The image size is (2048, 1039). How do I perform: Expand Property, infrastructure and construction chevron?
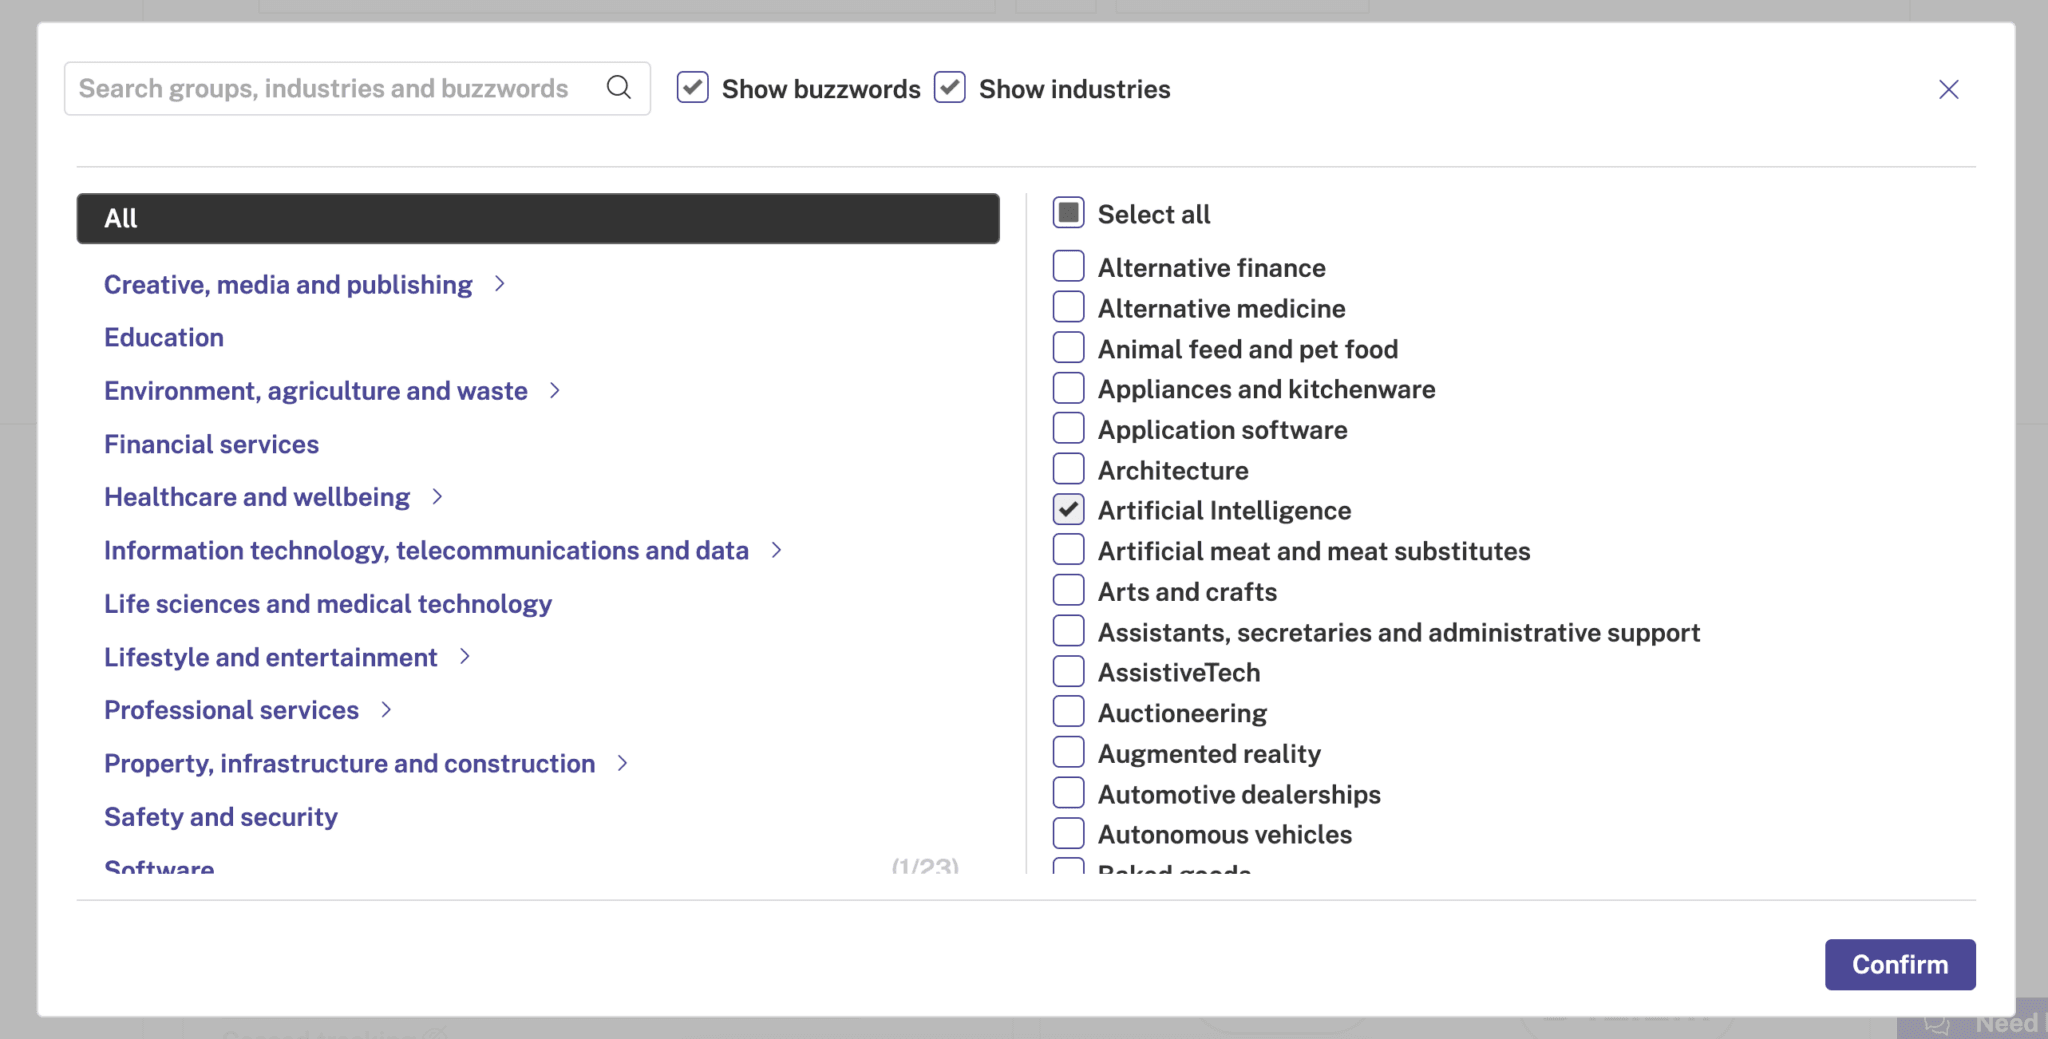pos(623,764)
